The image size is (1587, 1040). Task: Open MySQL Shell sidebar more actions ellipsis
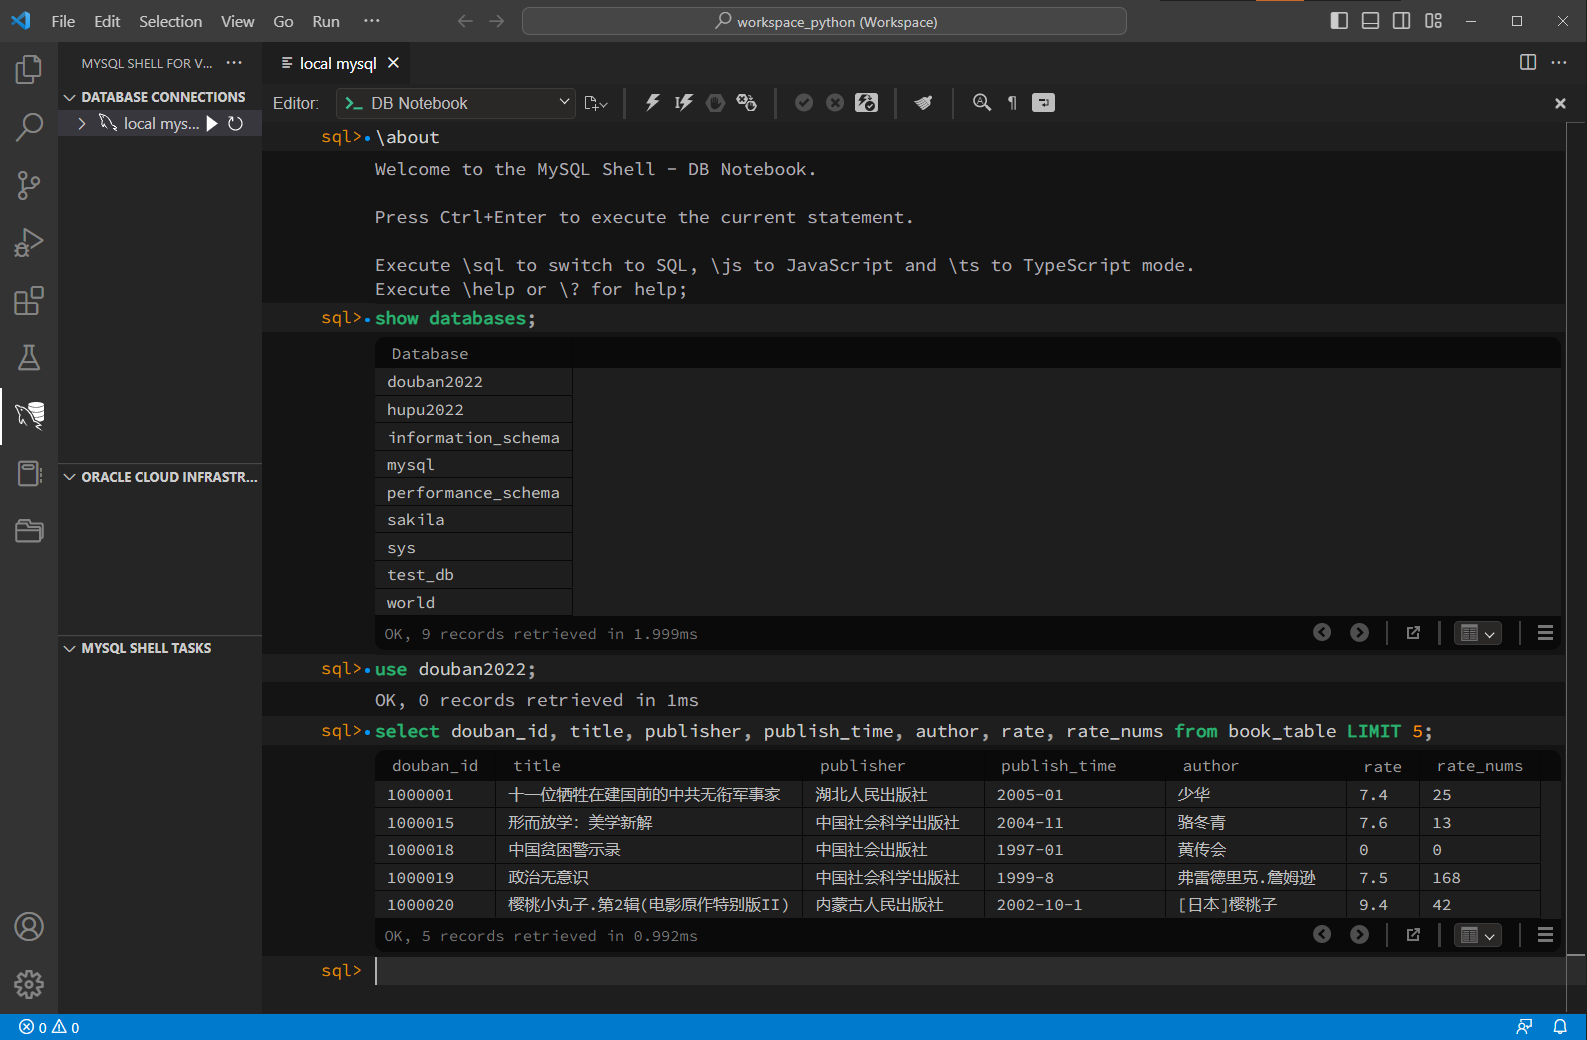coord(234,62)
